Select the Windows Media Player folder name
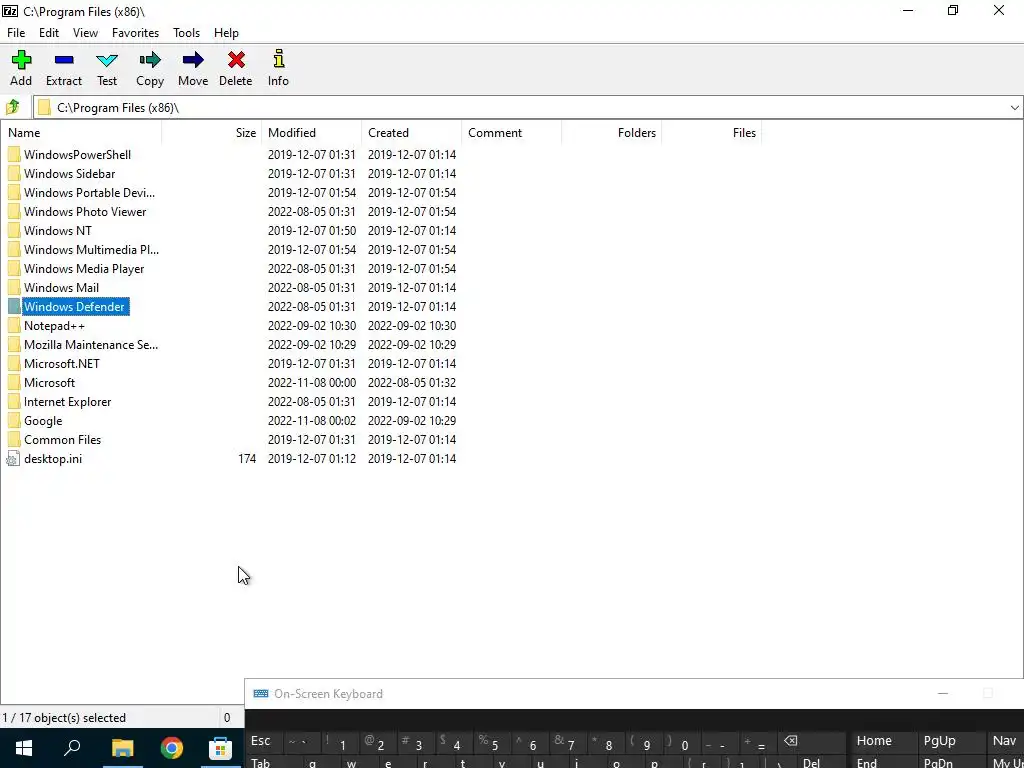Image resolution: width=1024 pixels, height=768 pixels. click(x=84, y=268)
